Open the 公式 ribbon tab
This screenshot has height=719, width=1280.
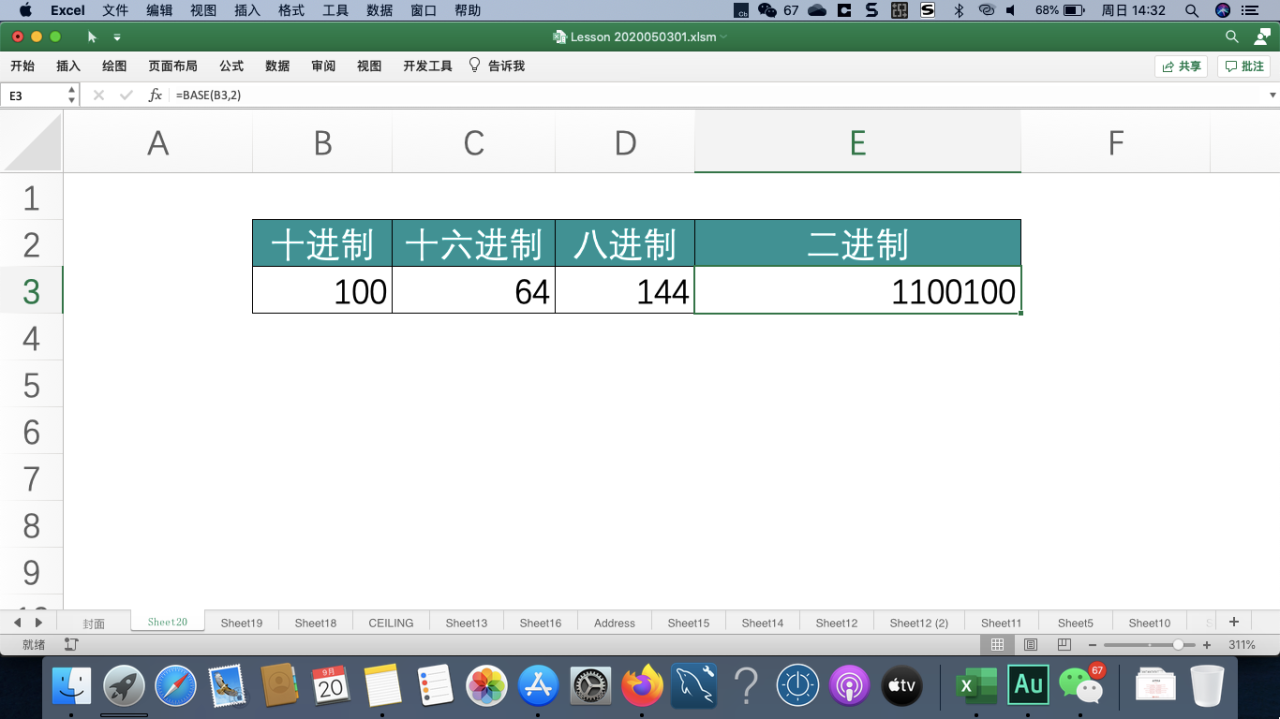(x=231, y=66)
